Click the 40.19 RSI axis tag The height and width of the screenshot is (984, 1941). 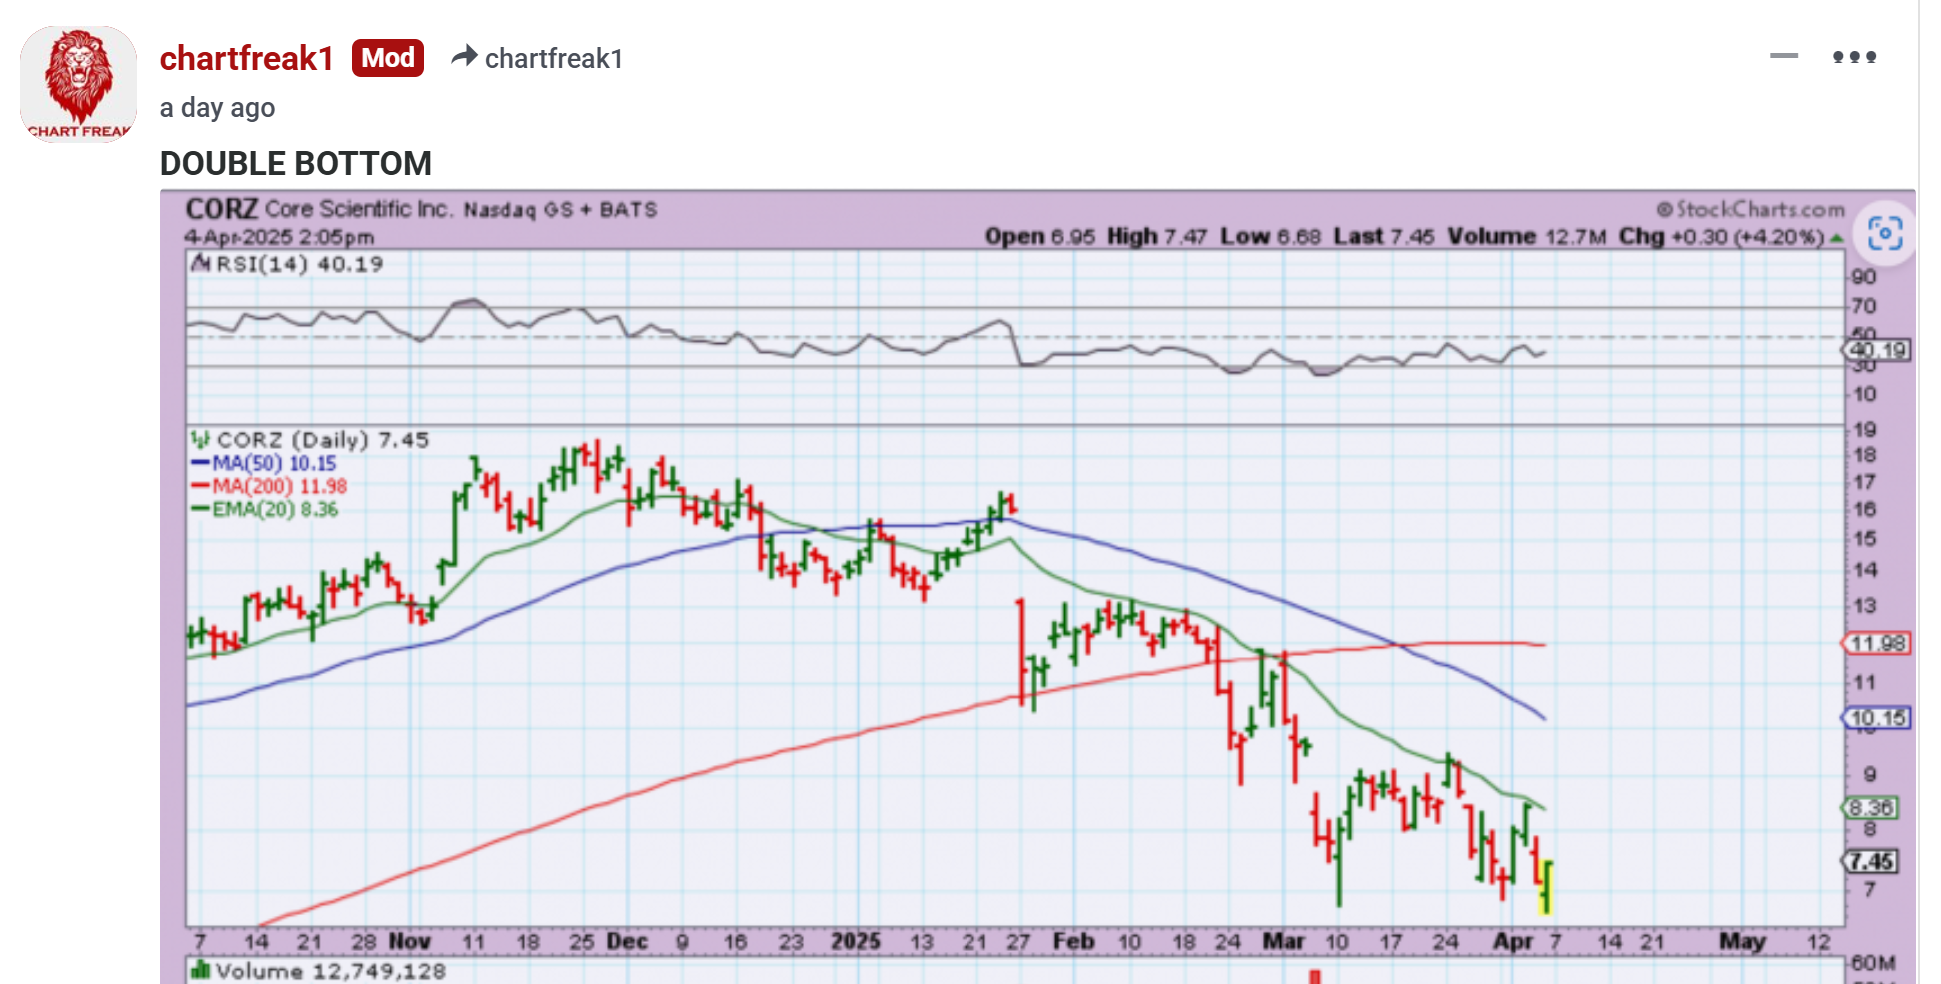click(x=1877, y=350)
